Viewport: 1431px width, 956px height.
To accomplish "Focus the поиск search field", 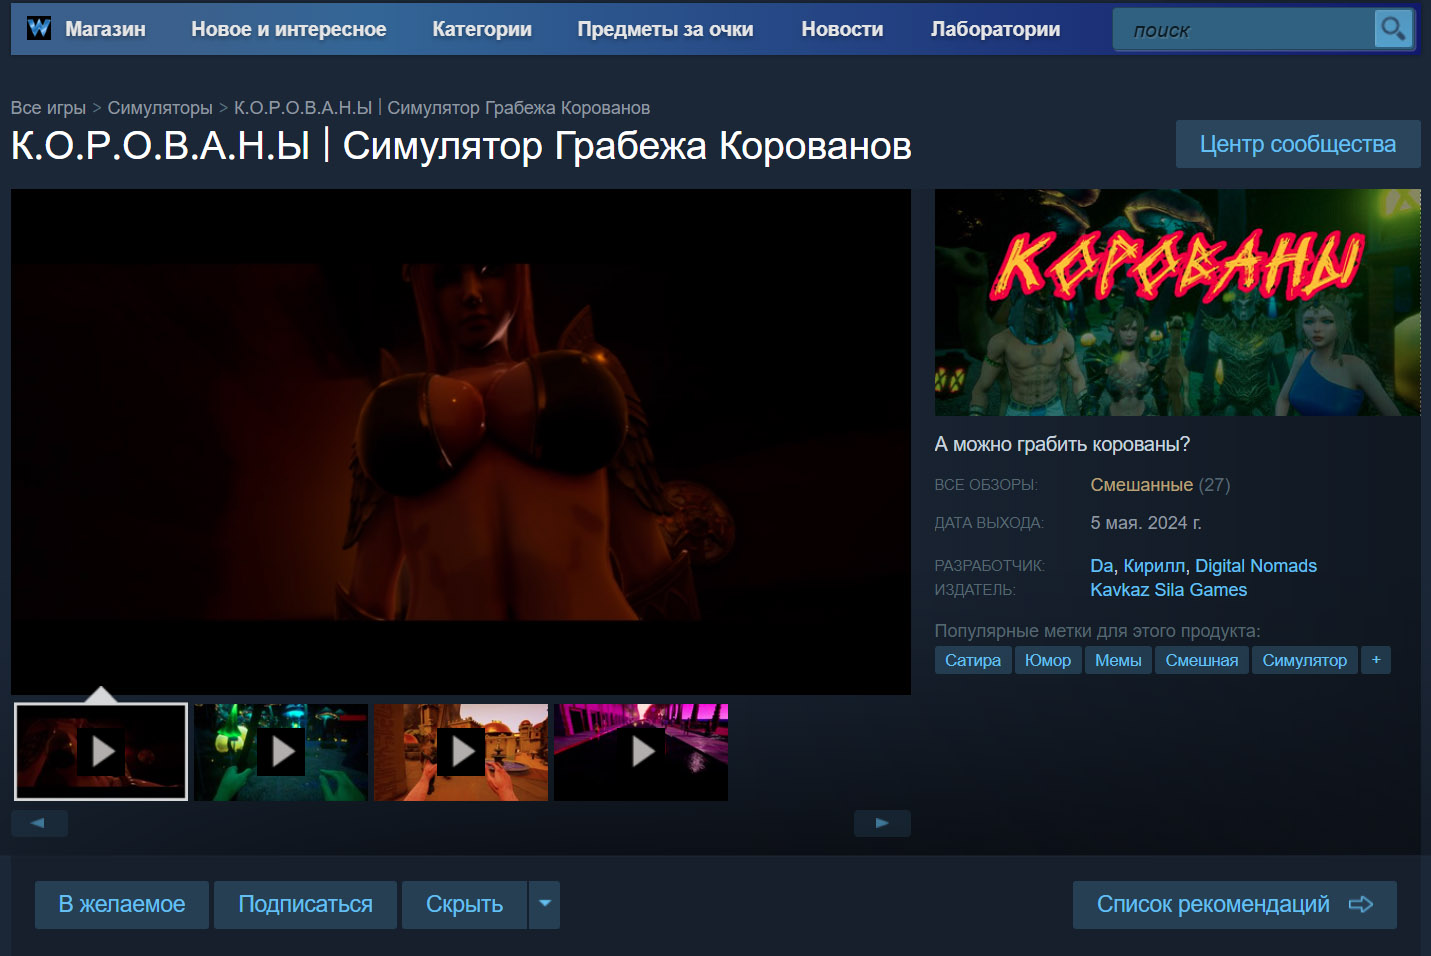I will pos(1244,30).
